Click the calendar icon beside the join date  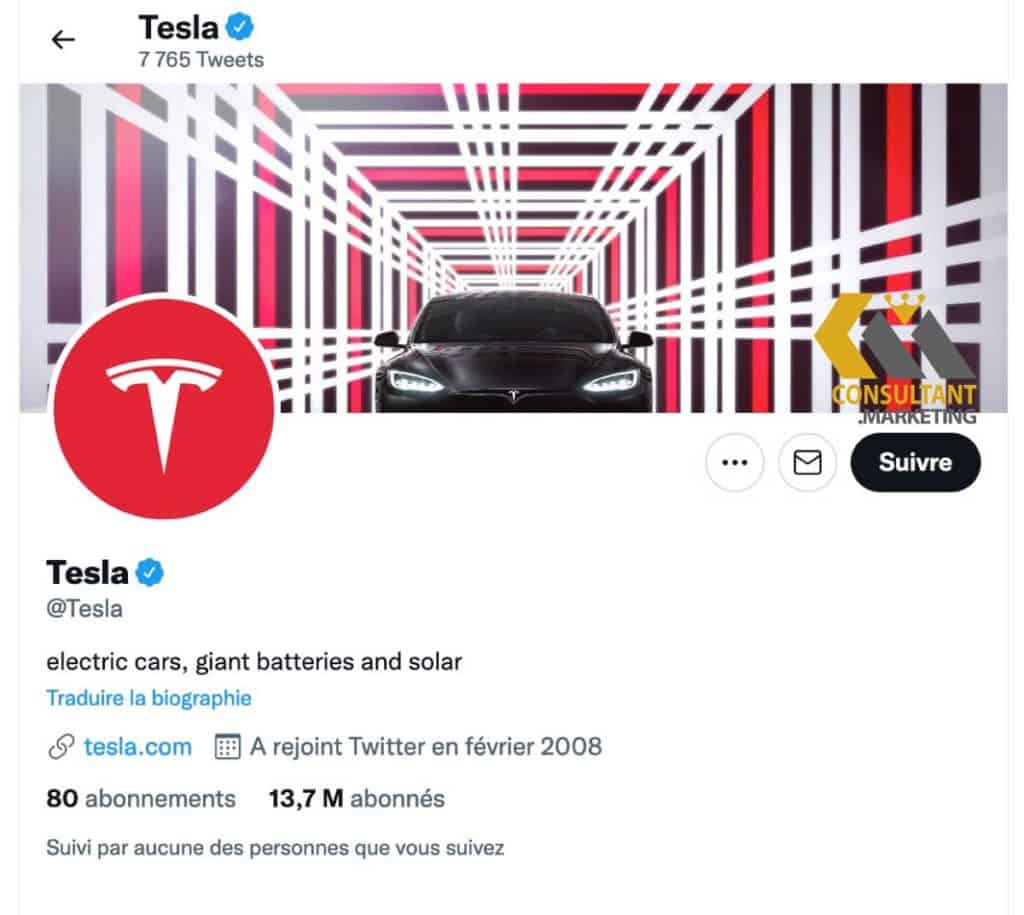(x=225, y=746)
